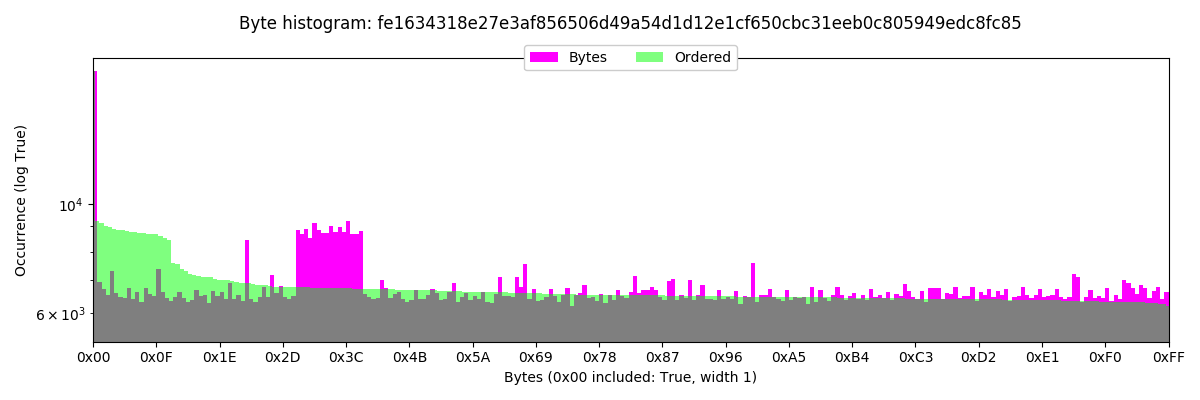Click the 0x96 x-axis tick label
This screenshot has height=400, width=1200.
tap(726, 357)
